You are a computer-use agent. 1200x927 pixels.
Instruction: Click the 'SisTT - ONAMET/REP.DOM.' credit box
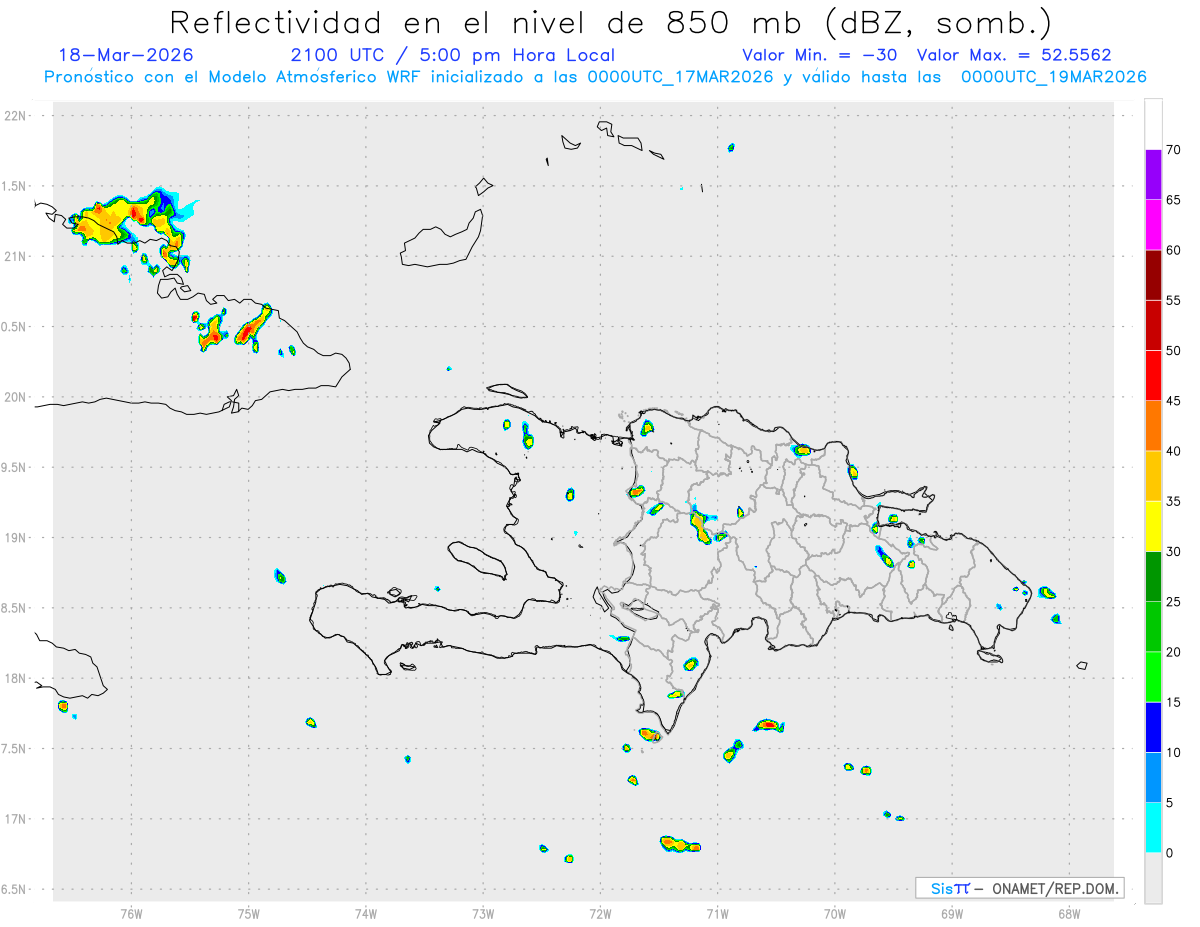coord(1019,888)
